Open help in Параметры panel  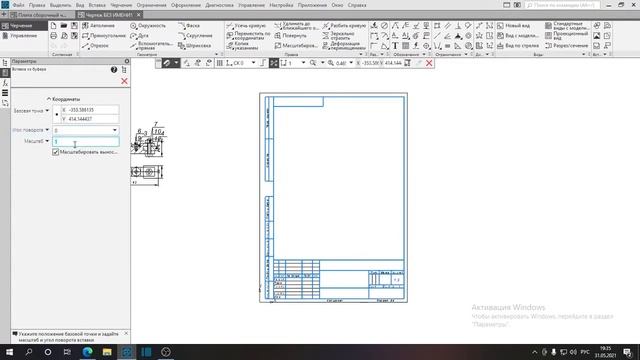[114, 70]
